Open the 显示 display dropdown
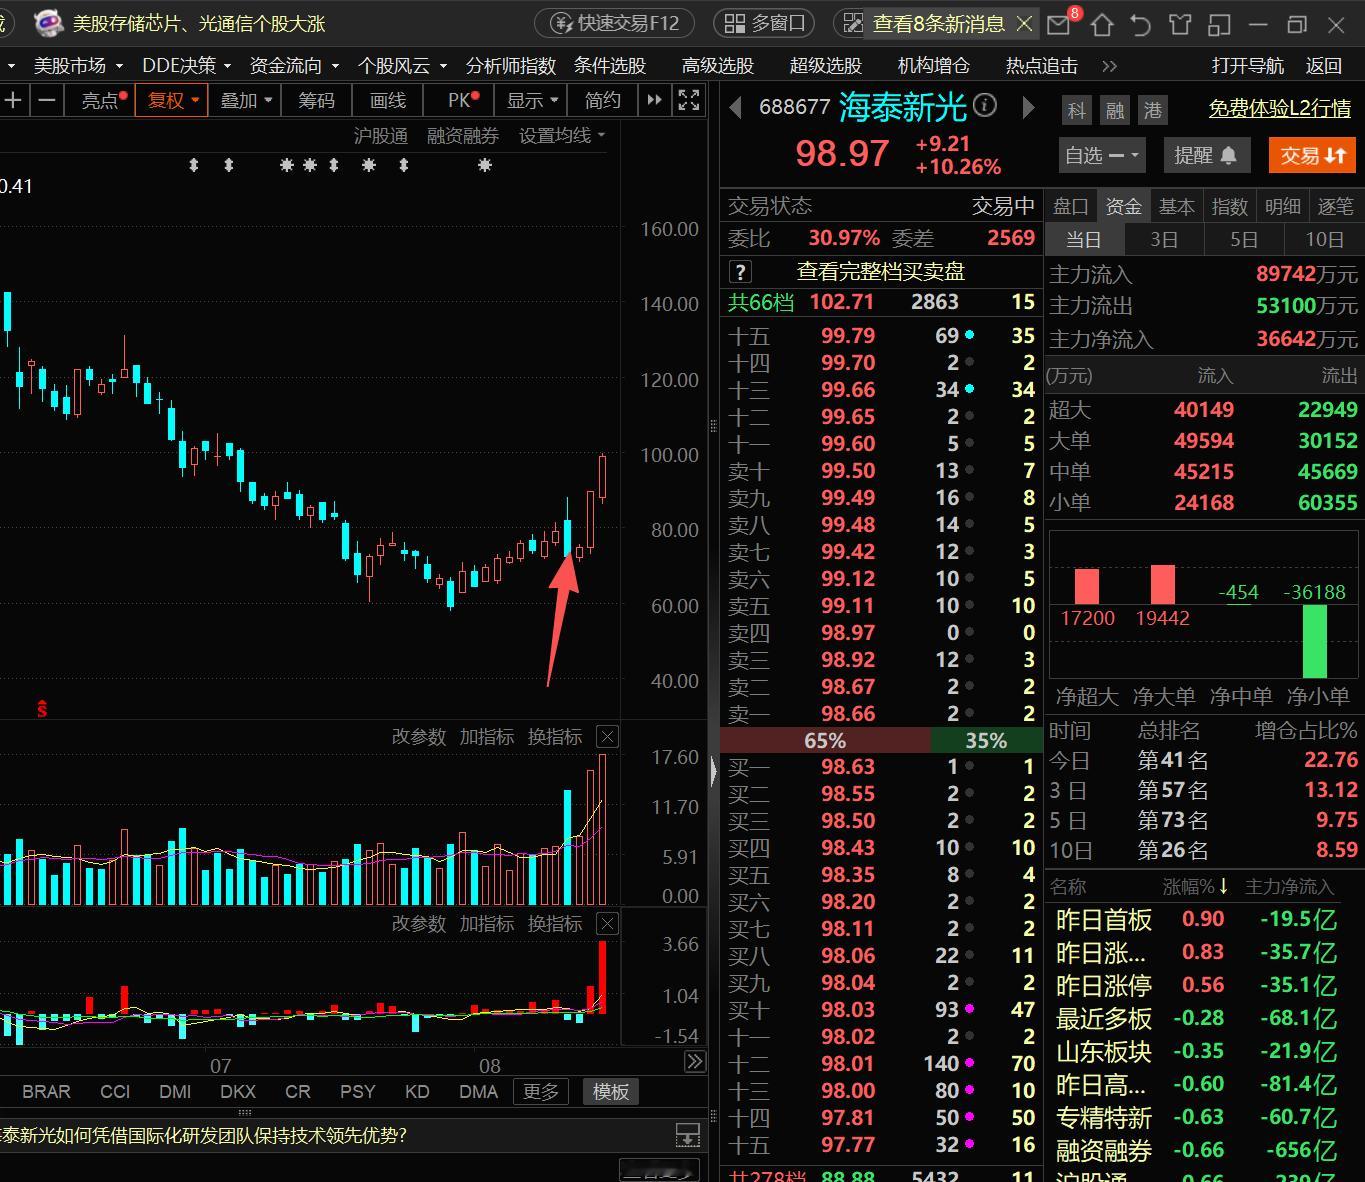The height and width of the screenshot is (1182, 1365). (532, 100)
